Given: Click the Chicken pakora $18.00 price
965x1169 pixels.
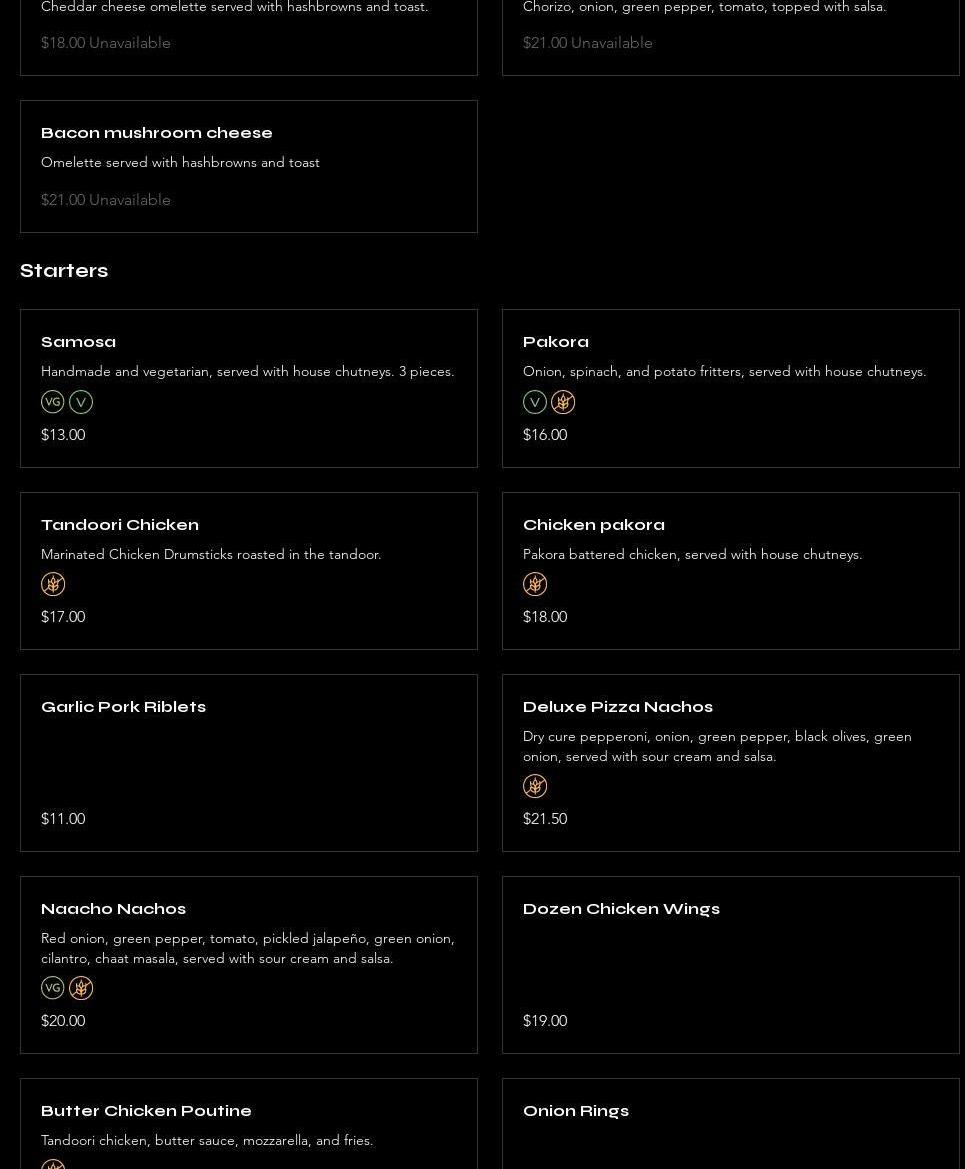Looking at the screenshot, I should pyautogui.click(x=545, y=617).
